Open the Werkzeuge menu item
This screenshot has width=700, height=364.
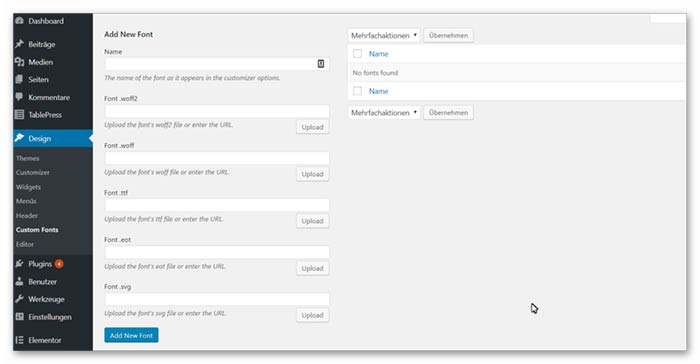[x=53, y=299]
